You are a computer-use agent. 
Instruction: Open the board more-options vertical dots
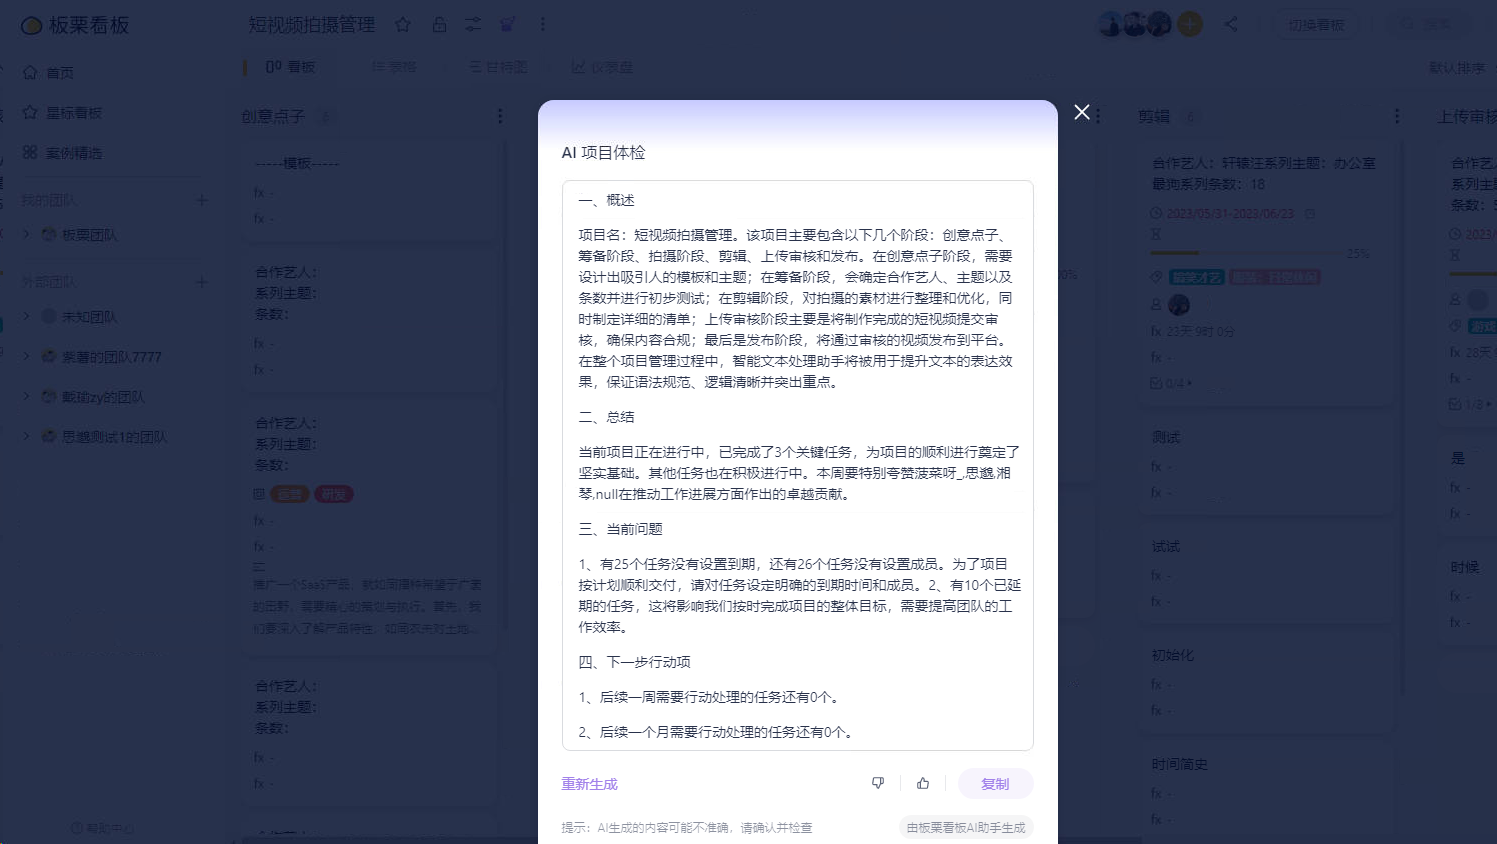(x=543, y=24)
